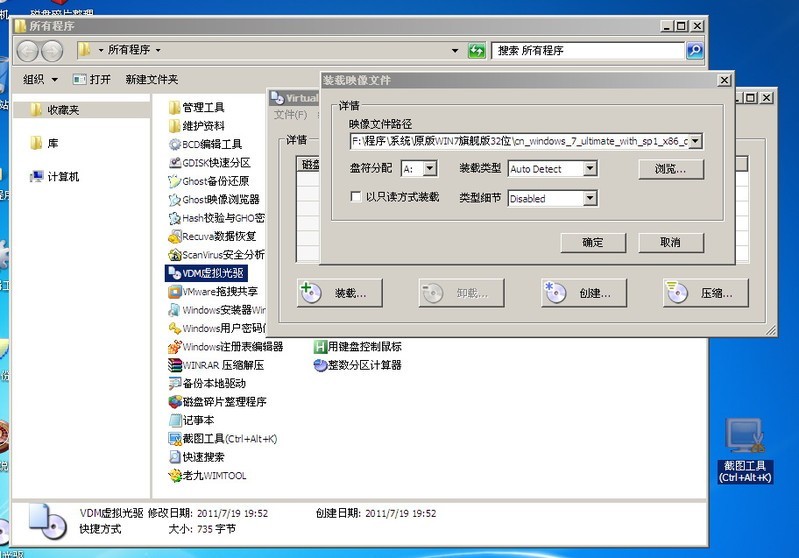Select the Hash校验与GHO密 shortcut icon
Viewport: 799px width, 558px height.
175,218
